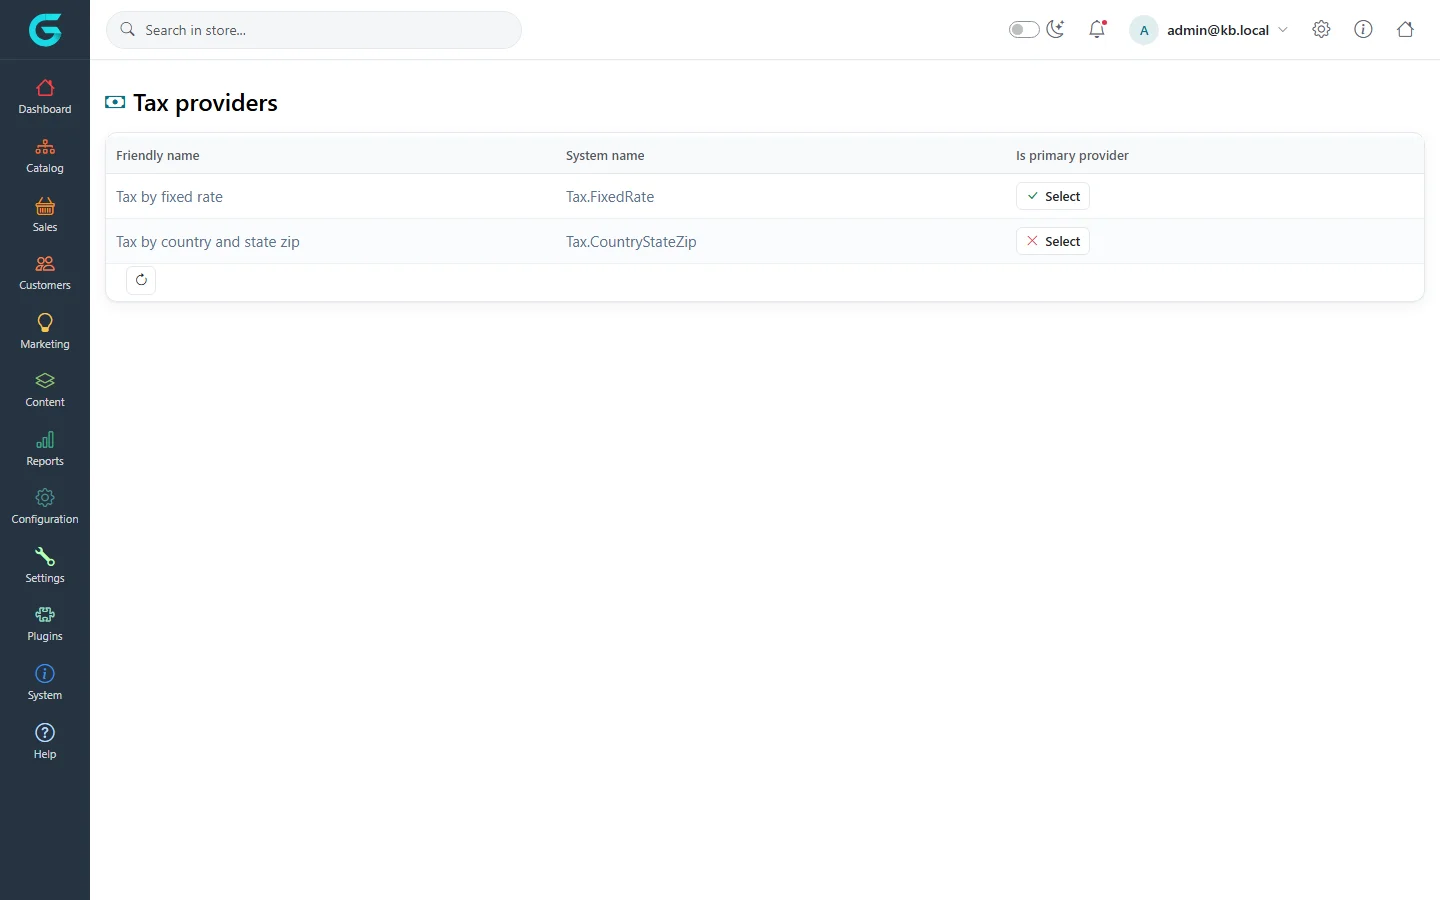This screenshot has width=1440, height=900.
Task: Refresh the tax providers grid
Action: click(x=141, y=280)
